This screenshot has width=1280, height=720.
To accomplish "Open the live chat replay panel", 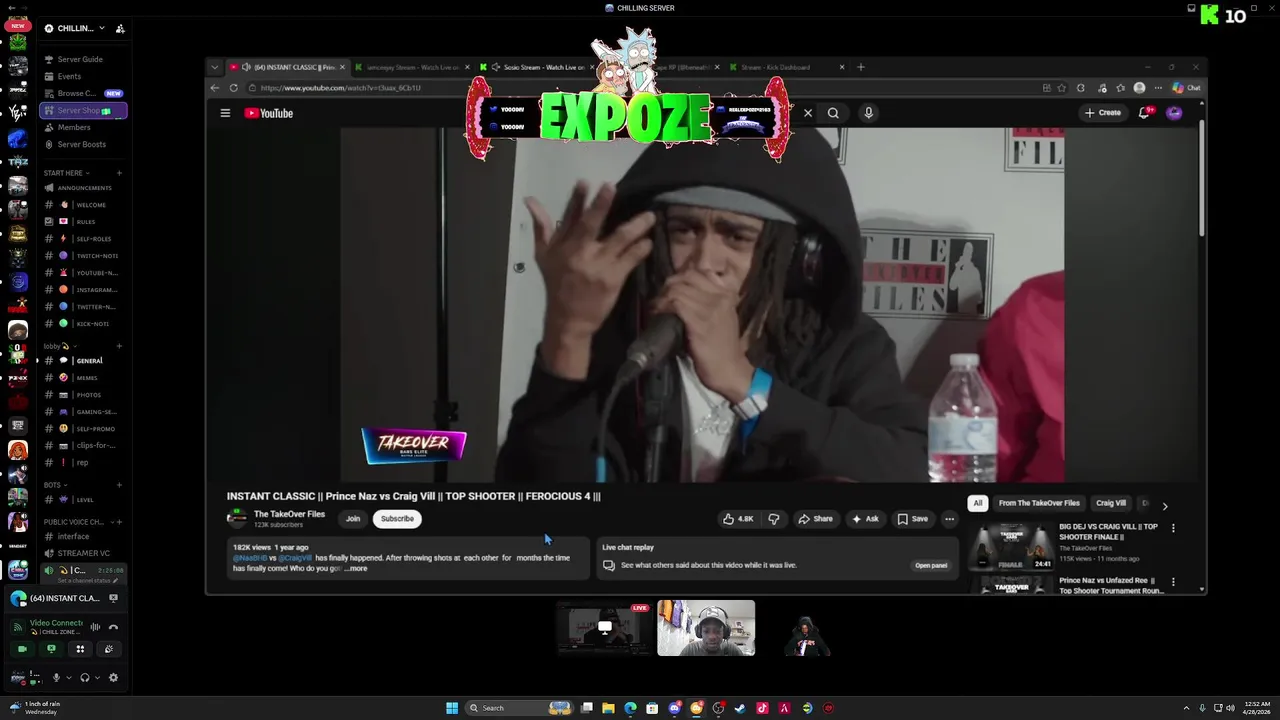I will click(931, 565).
